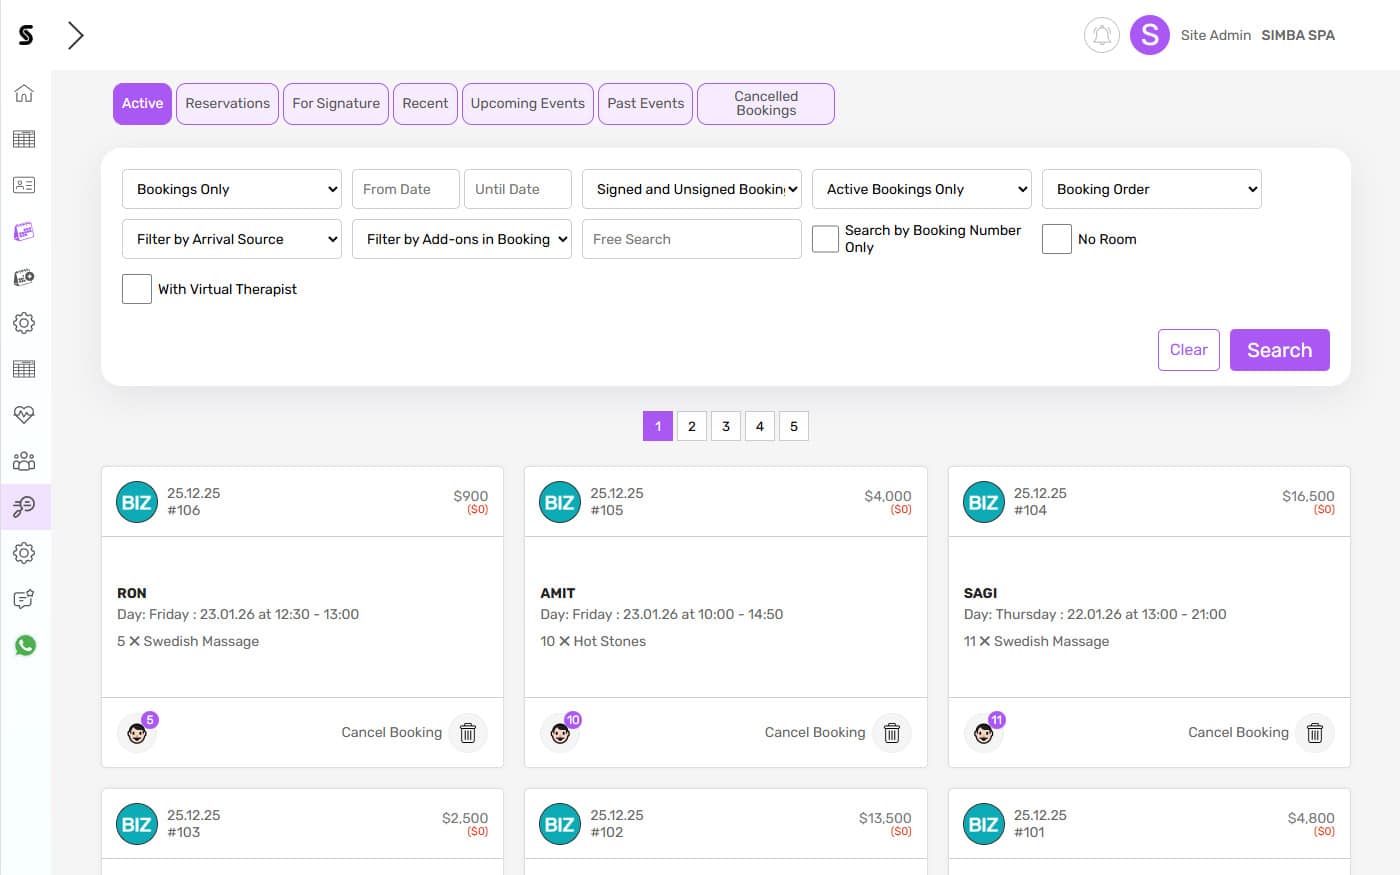Switch to the Reservations tab
The width and height of the screenshot is (1400, 875).
tap(227, 104)
